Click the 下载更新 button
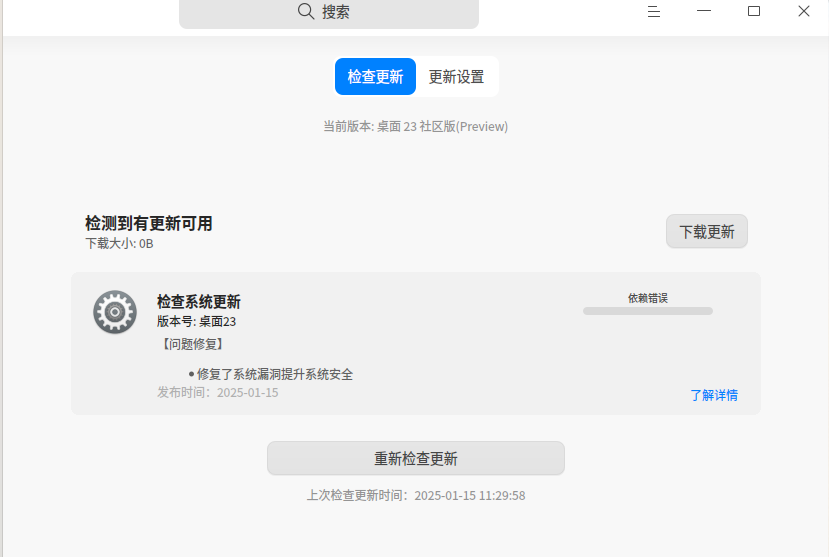Screen dimensions: 829x557 (707, 231)
